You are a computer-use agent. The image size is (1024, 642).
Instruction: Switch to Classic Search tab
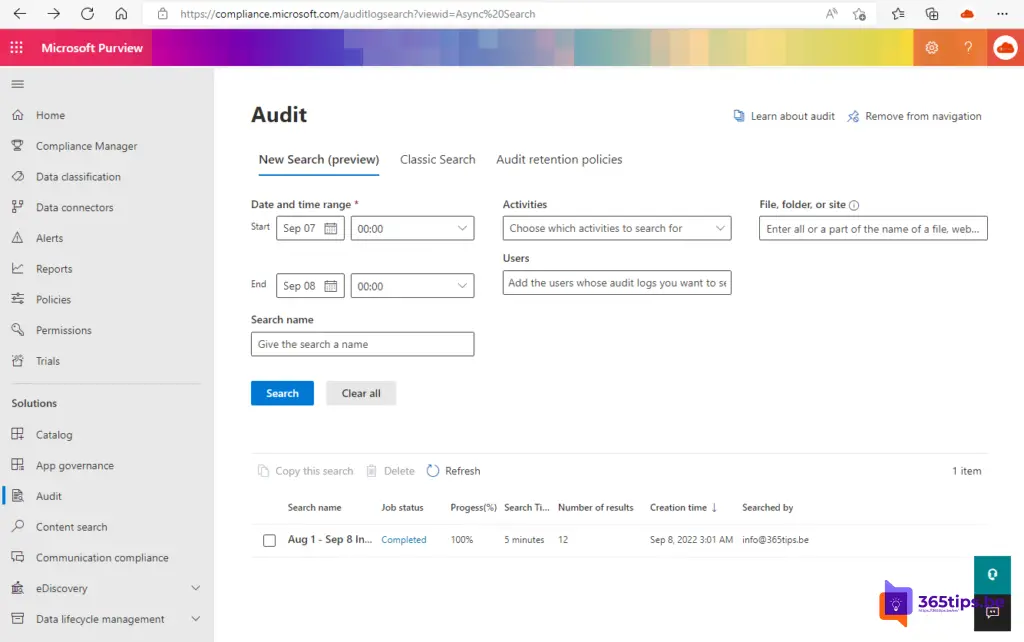(438, 159)
